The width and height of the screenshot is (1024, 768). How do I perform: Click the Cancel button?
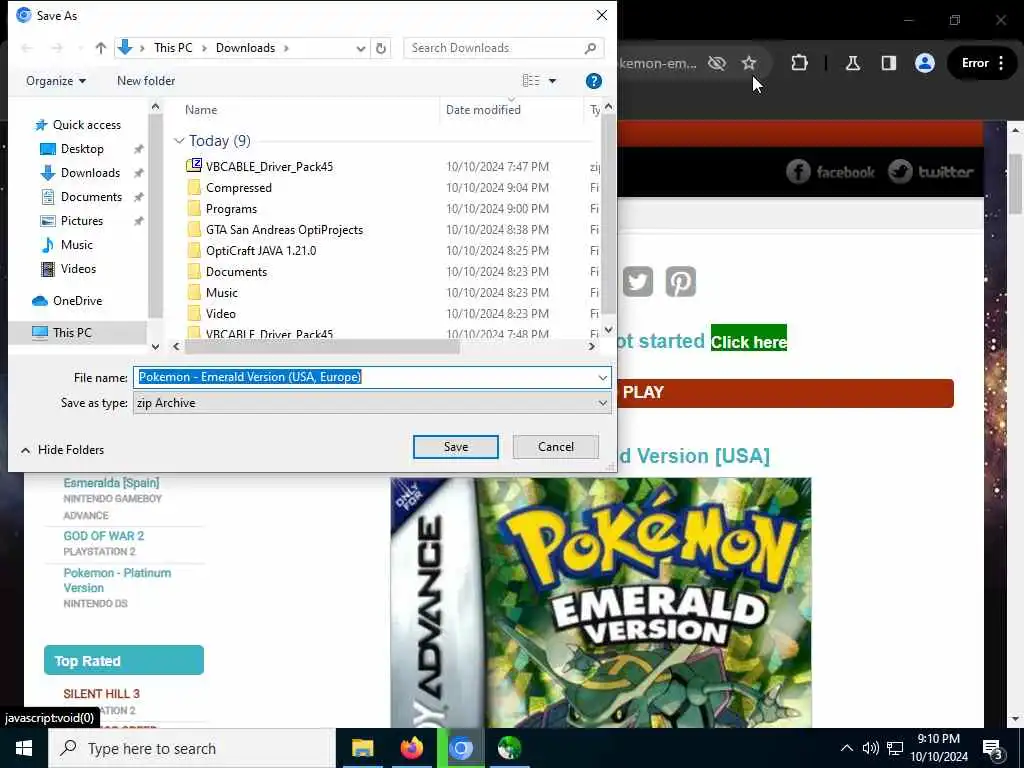(556, 447)
